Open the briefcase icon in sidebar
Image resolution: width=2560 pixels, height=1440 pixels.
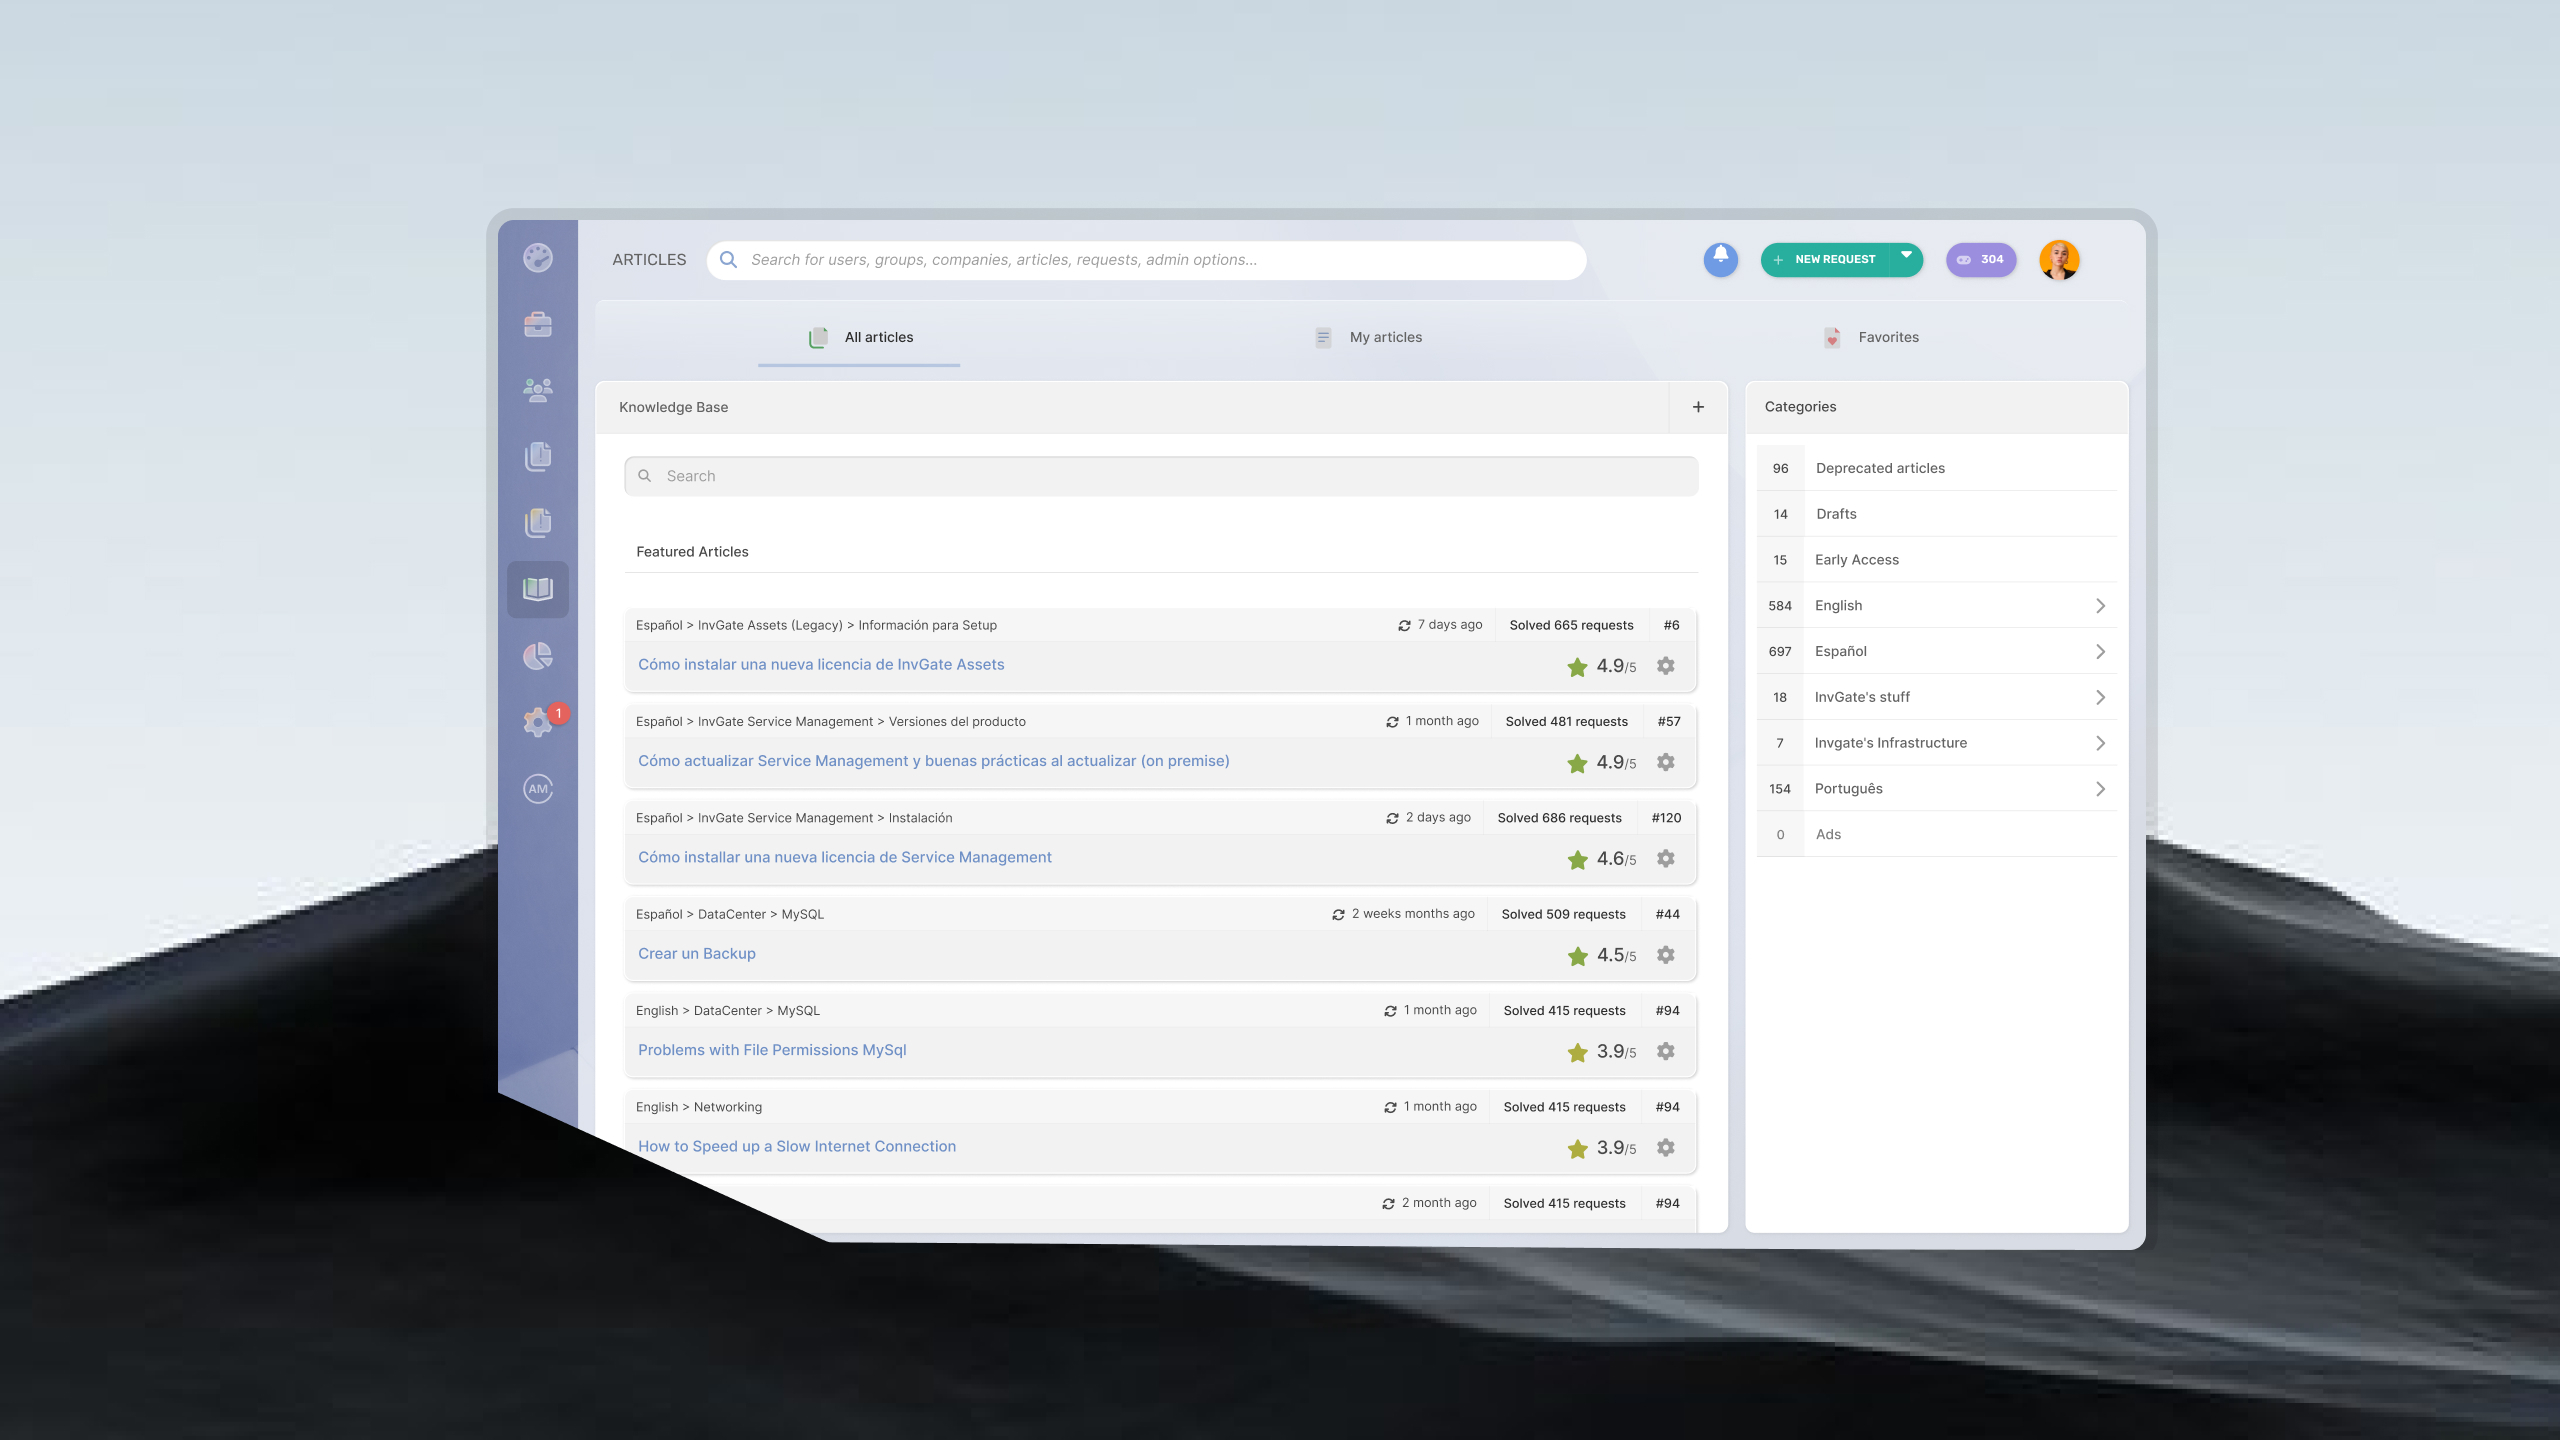tap(538, 324)
